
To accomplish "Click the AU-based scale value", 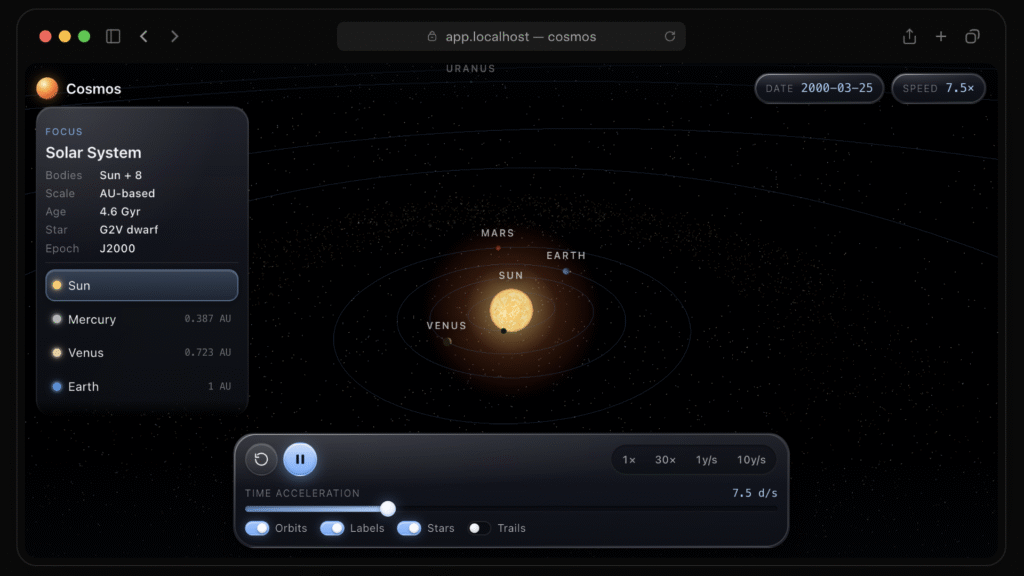I will (x=127, y=193).
